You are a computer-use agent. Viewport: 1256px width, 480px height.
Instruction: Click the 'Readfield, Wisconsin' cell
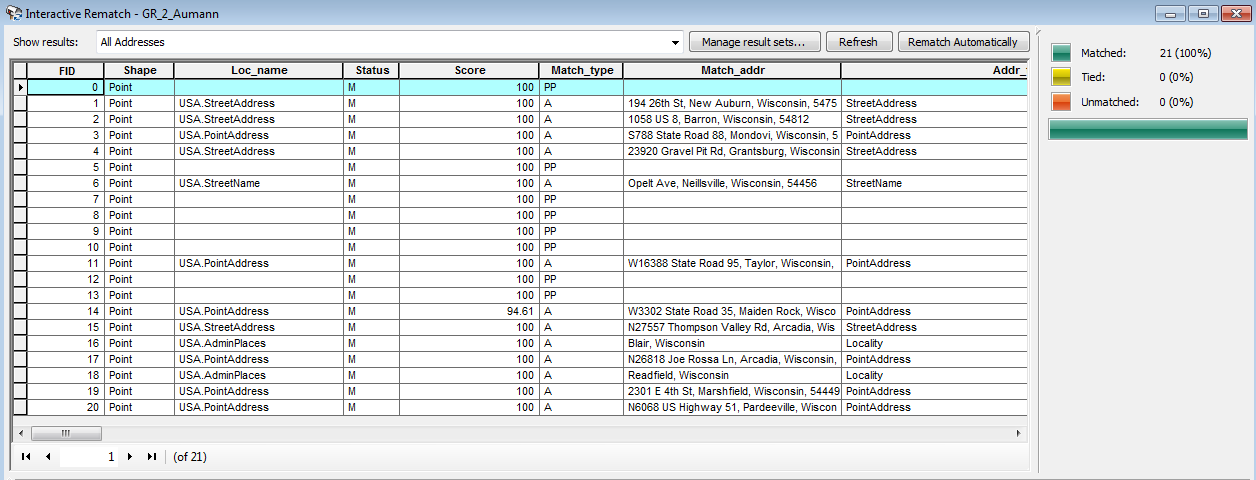[732, 375]
